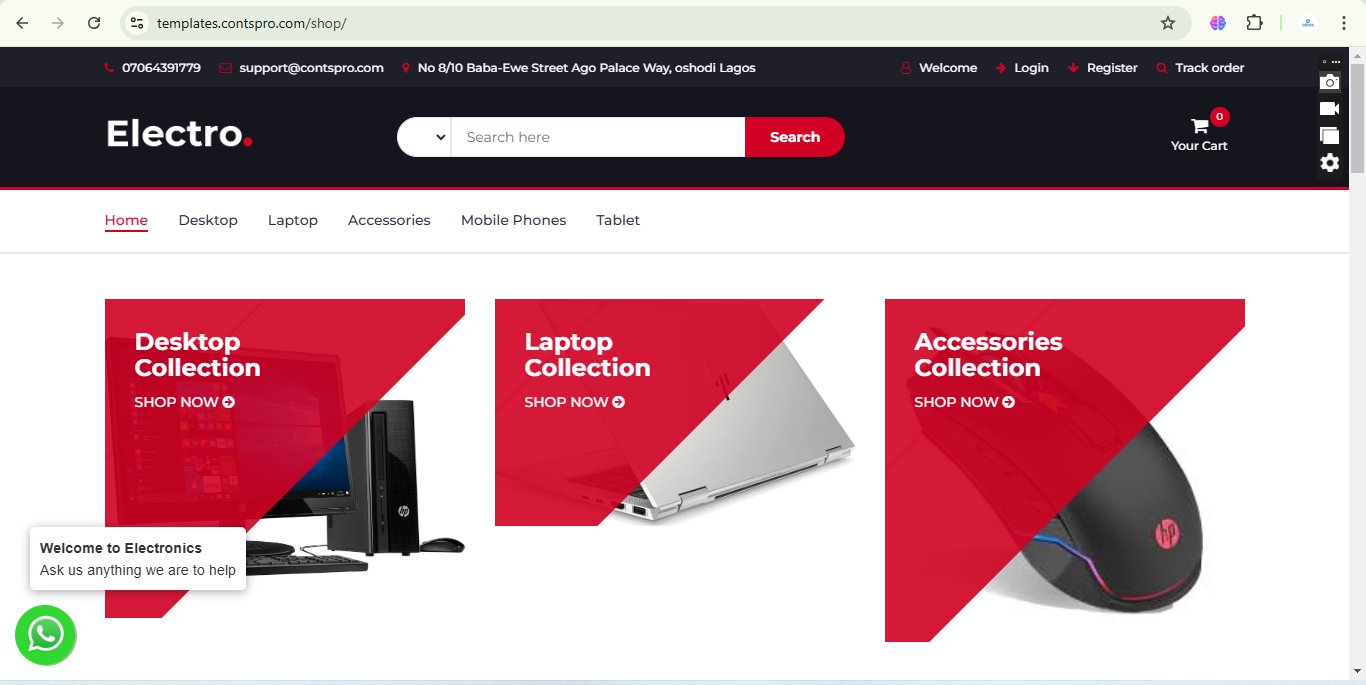Open the Laptop menu item

[x=293, y=220]
